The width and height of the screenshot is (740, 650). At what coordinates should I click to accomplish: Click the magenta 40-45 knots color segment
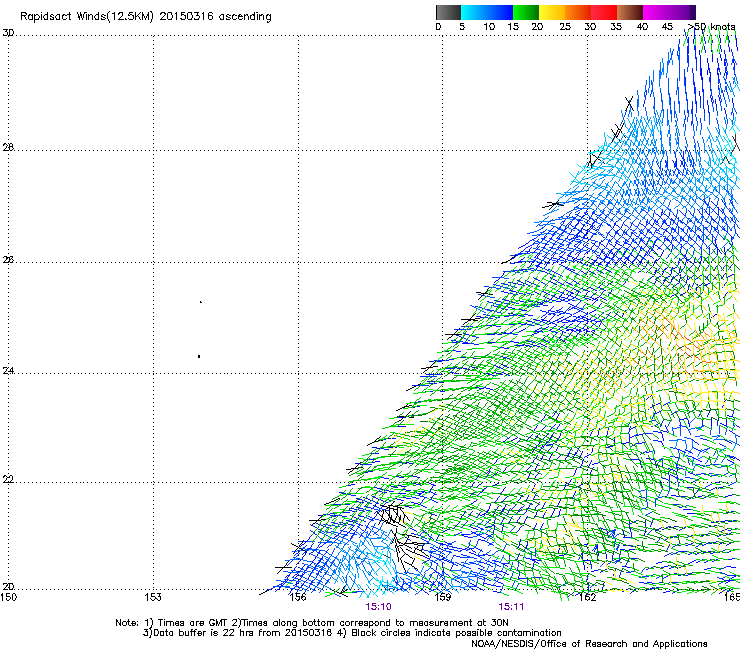tap(656, 12)
